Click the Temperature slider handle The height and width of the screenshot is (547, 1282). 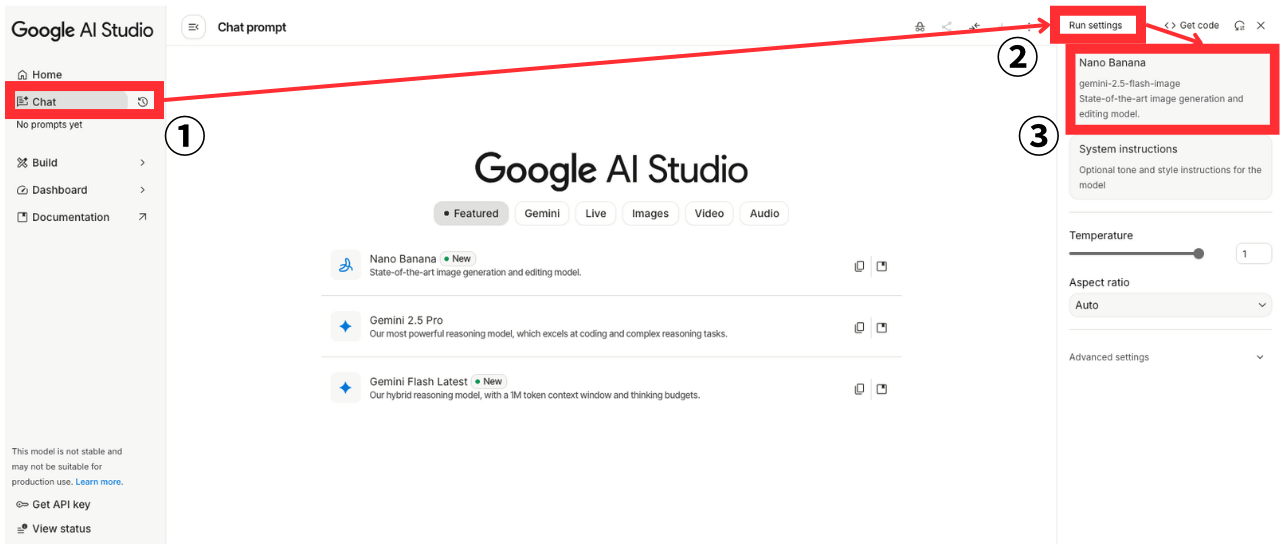tap(1199, 254)
